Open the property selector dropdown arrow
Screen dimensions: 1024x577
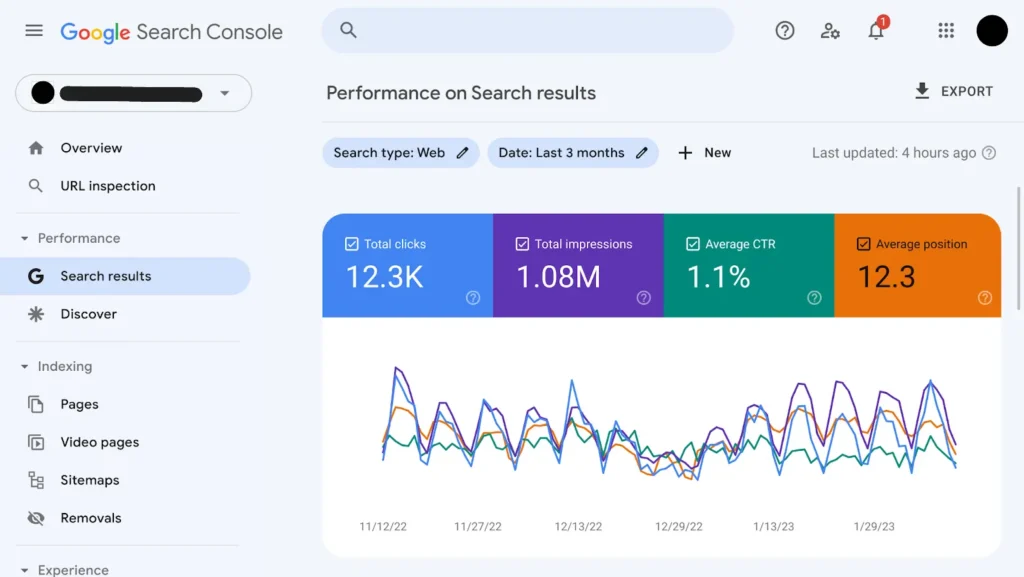point(225,93)
